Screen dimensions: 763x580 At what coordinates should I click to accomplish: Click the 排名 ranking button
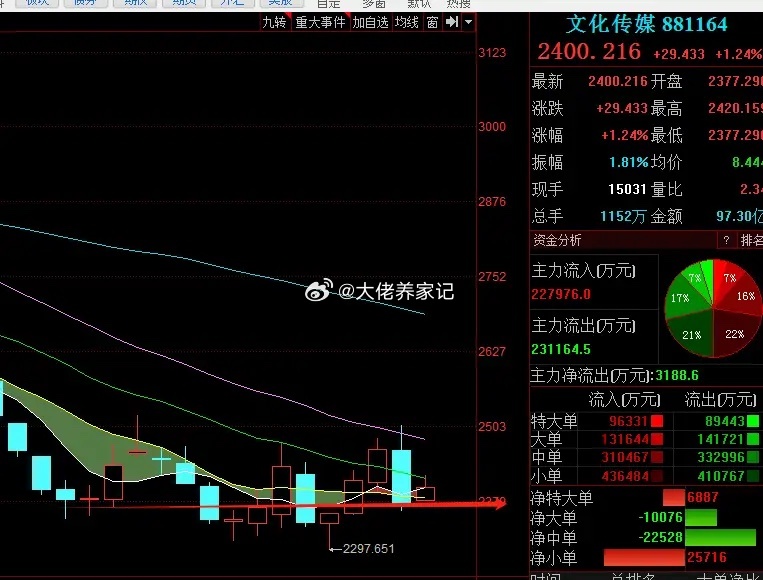(x=751, y=240)
